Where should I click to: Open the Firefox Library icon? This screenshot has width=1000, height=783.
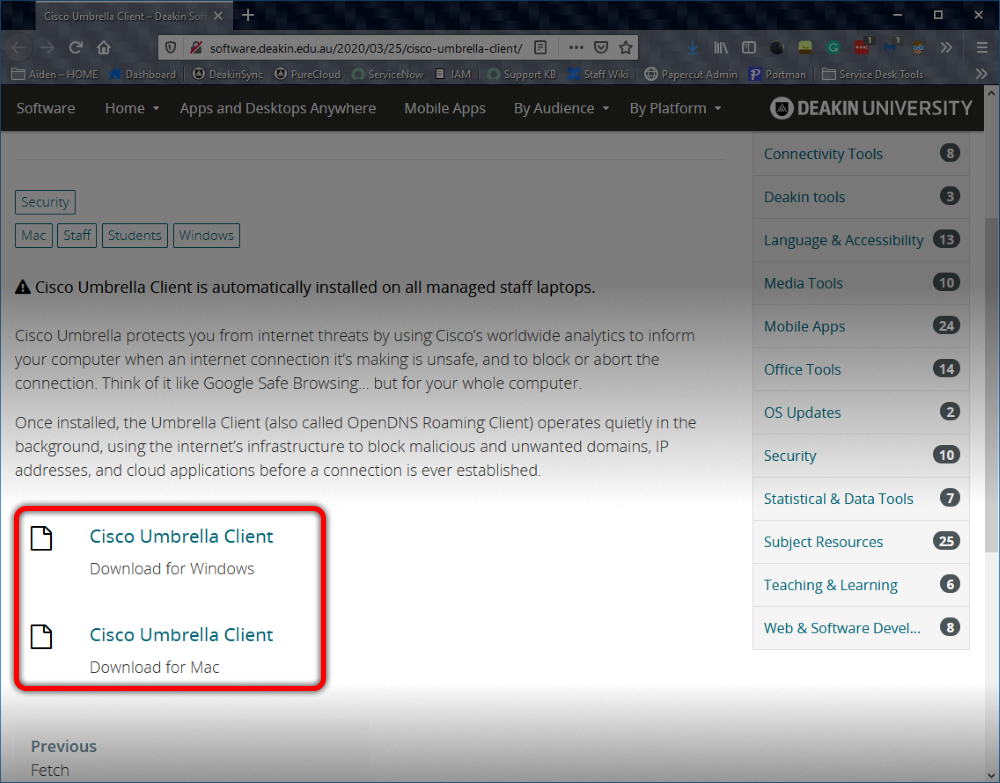pos(720,47)
